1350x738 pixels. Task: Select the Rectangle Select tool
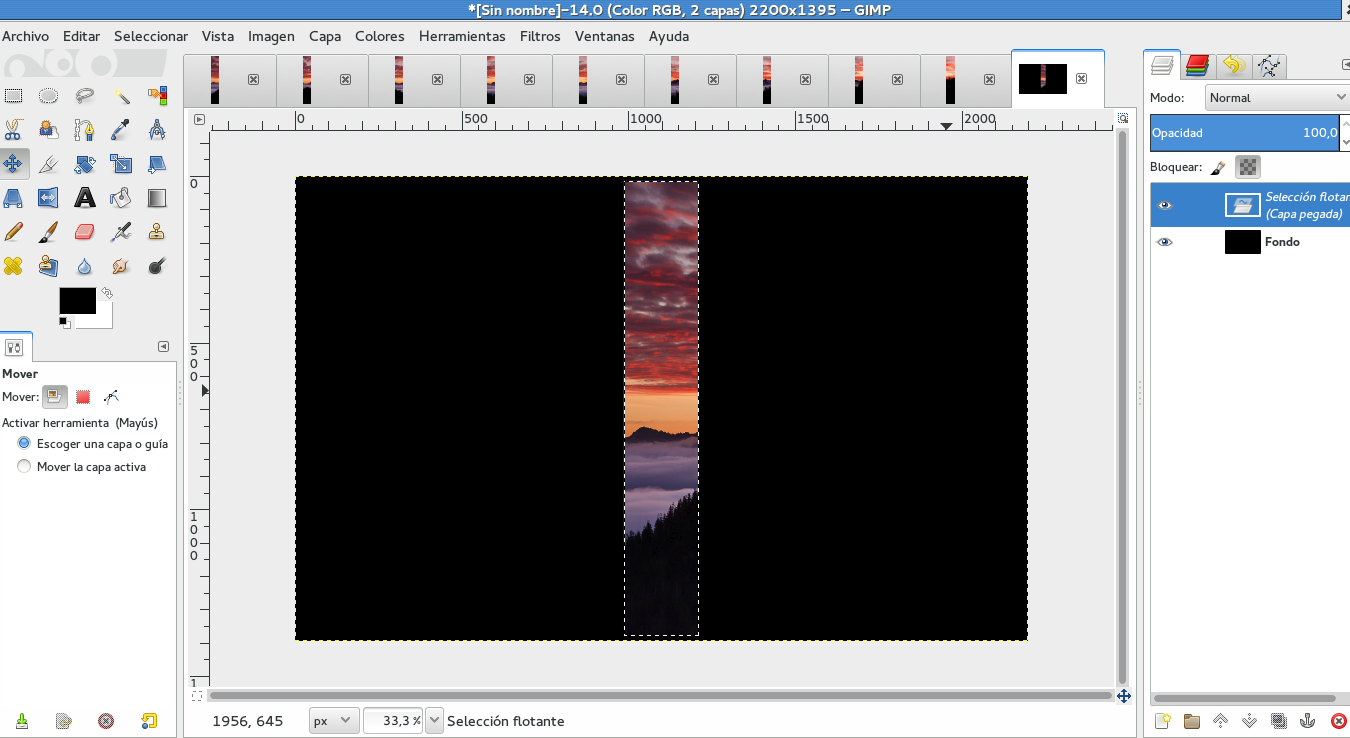14,96
